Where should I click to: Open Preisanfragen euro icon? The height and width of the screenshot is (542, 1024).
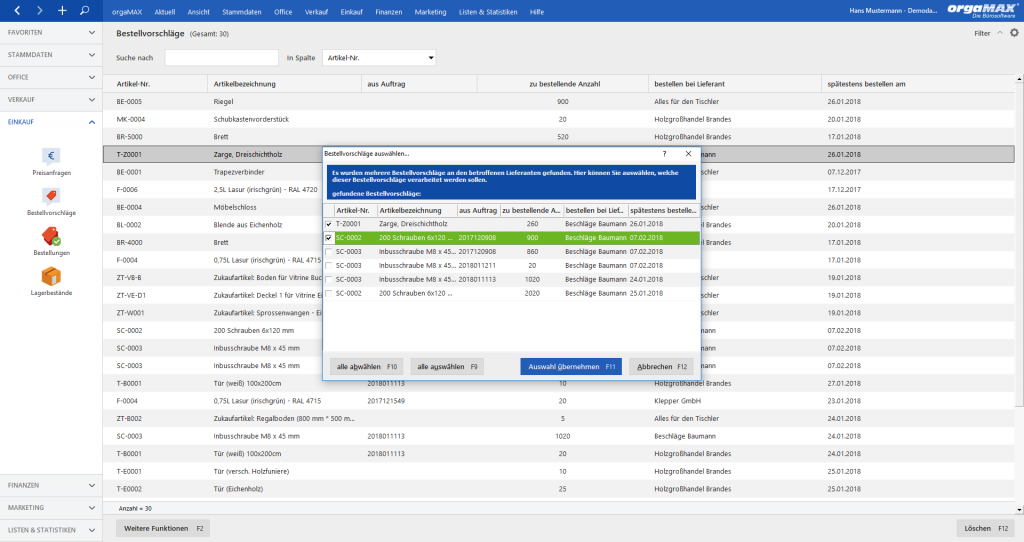point(51,156)
